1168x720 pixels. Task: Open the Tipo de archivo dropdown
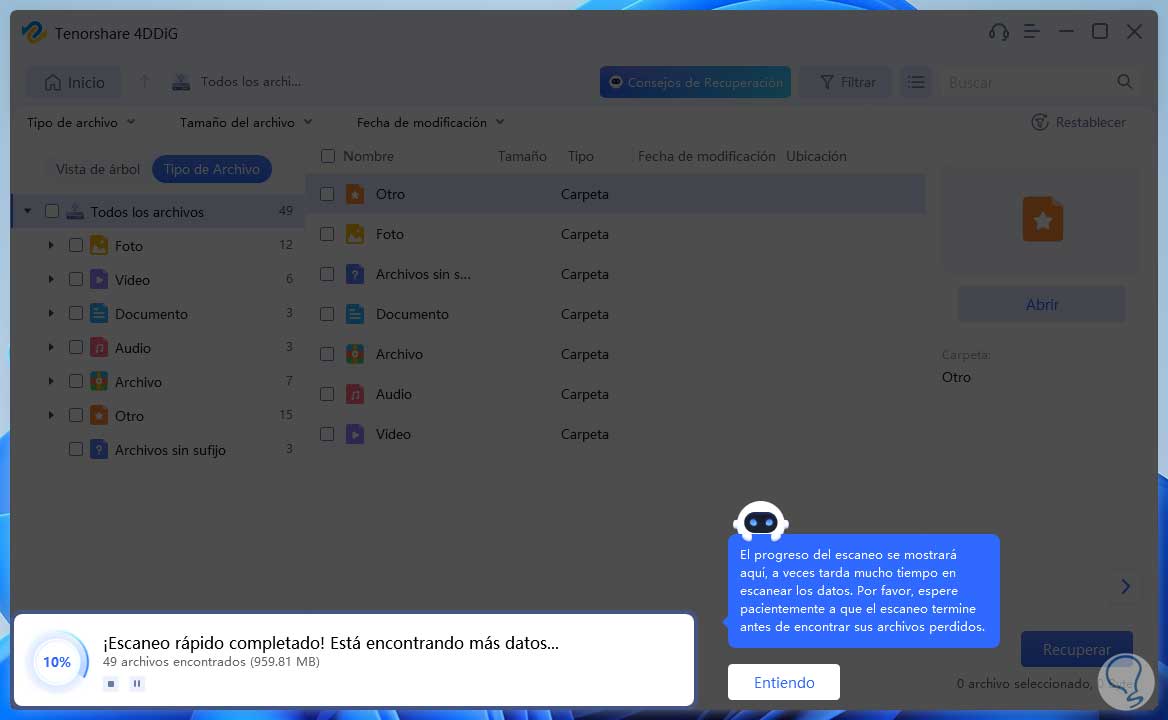click(x=81, y=122)
